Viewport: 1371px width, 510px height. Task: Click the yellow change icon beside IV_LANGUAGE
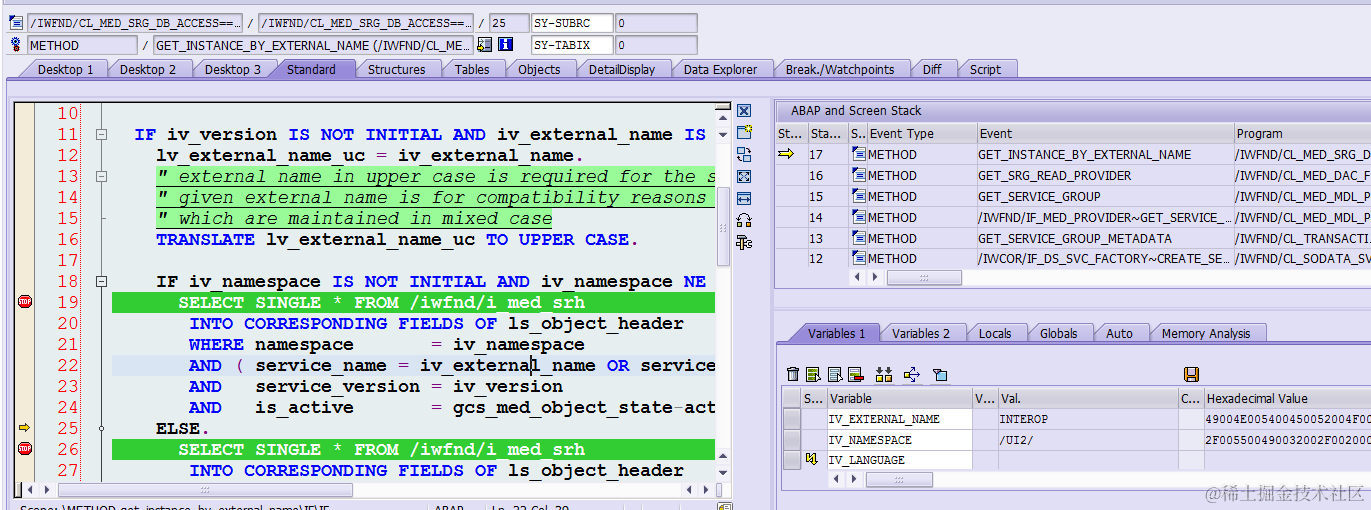coord(812,460)
